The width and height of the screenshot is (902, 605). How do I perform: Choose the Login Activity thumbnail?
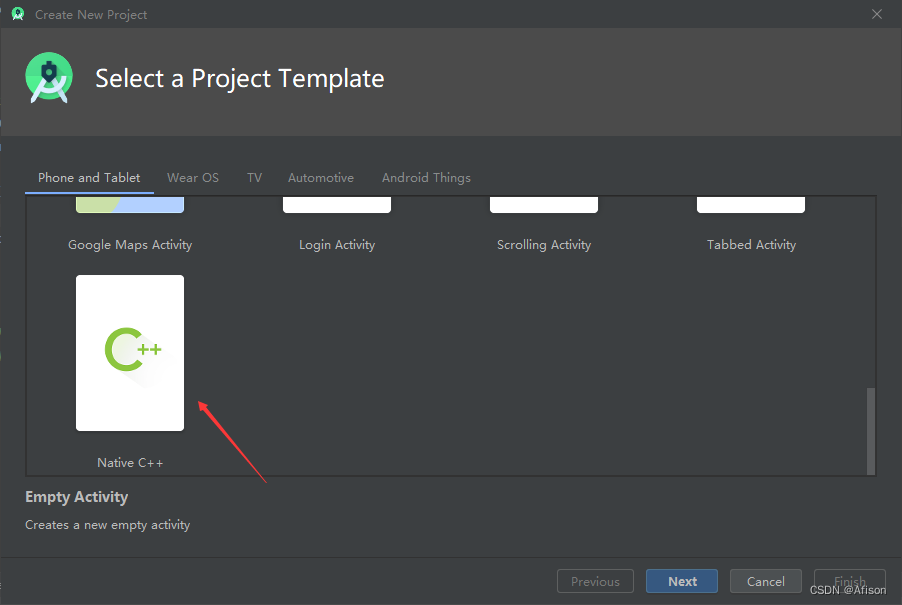click(x=337, y=205)
